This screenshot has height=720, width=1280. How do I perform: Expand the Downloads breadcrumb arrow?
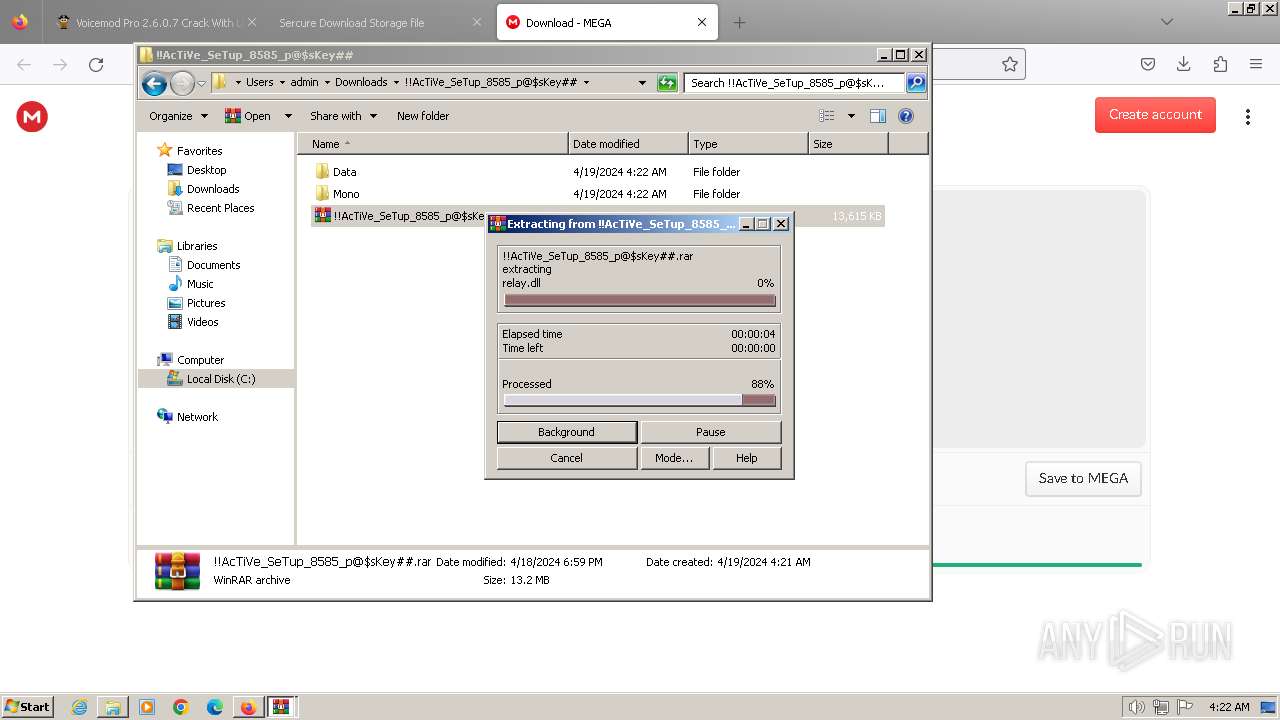coord(396,83)
